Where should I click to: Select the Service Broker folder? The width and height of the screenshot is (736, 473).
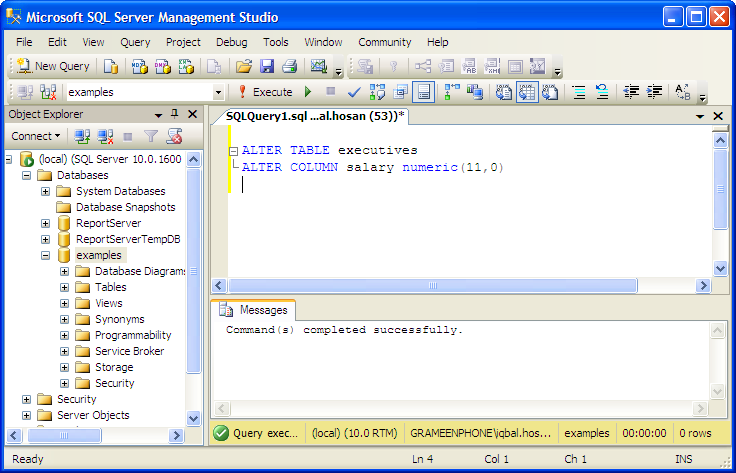click(x=130, y=351)
